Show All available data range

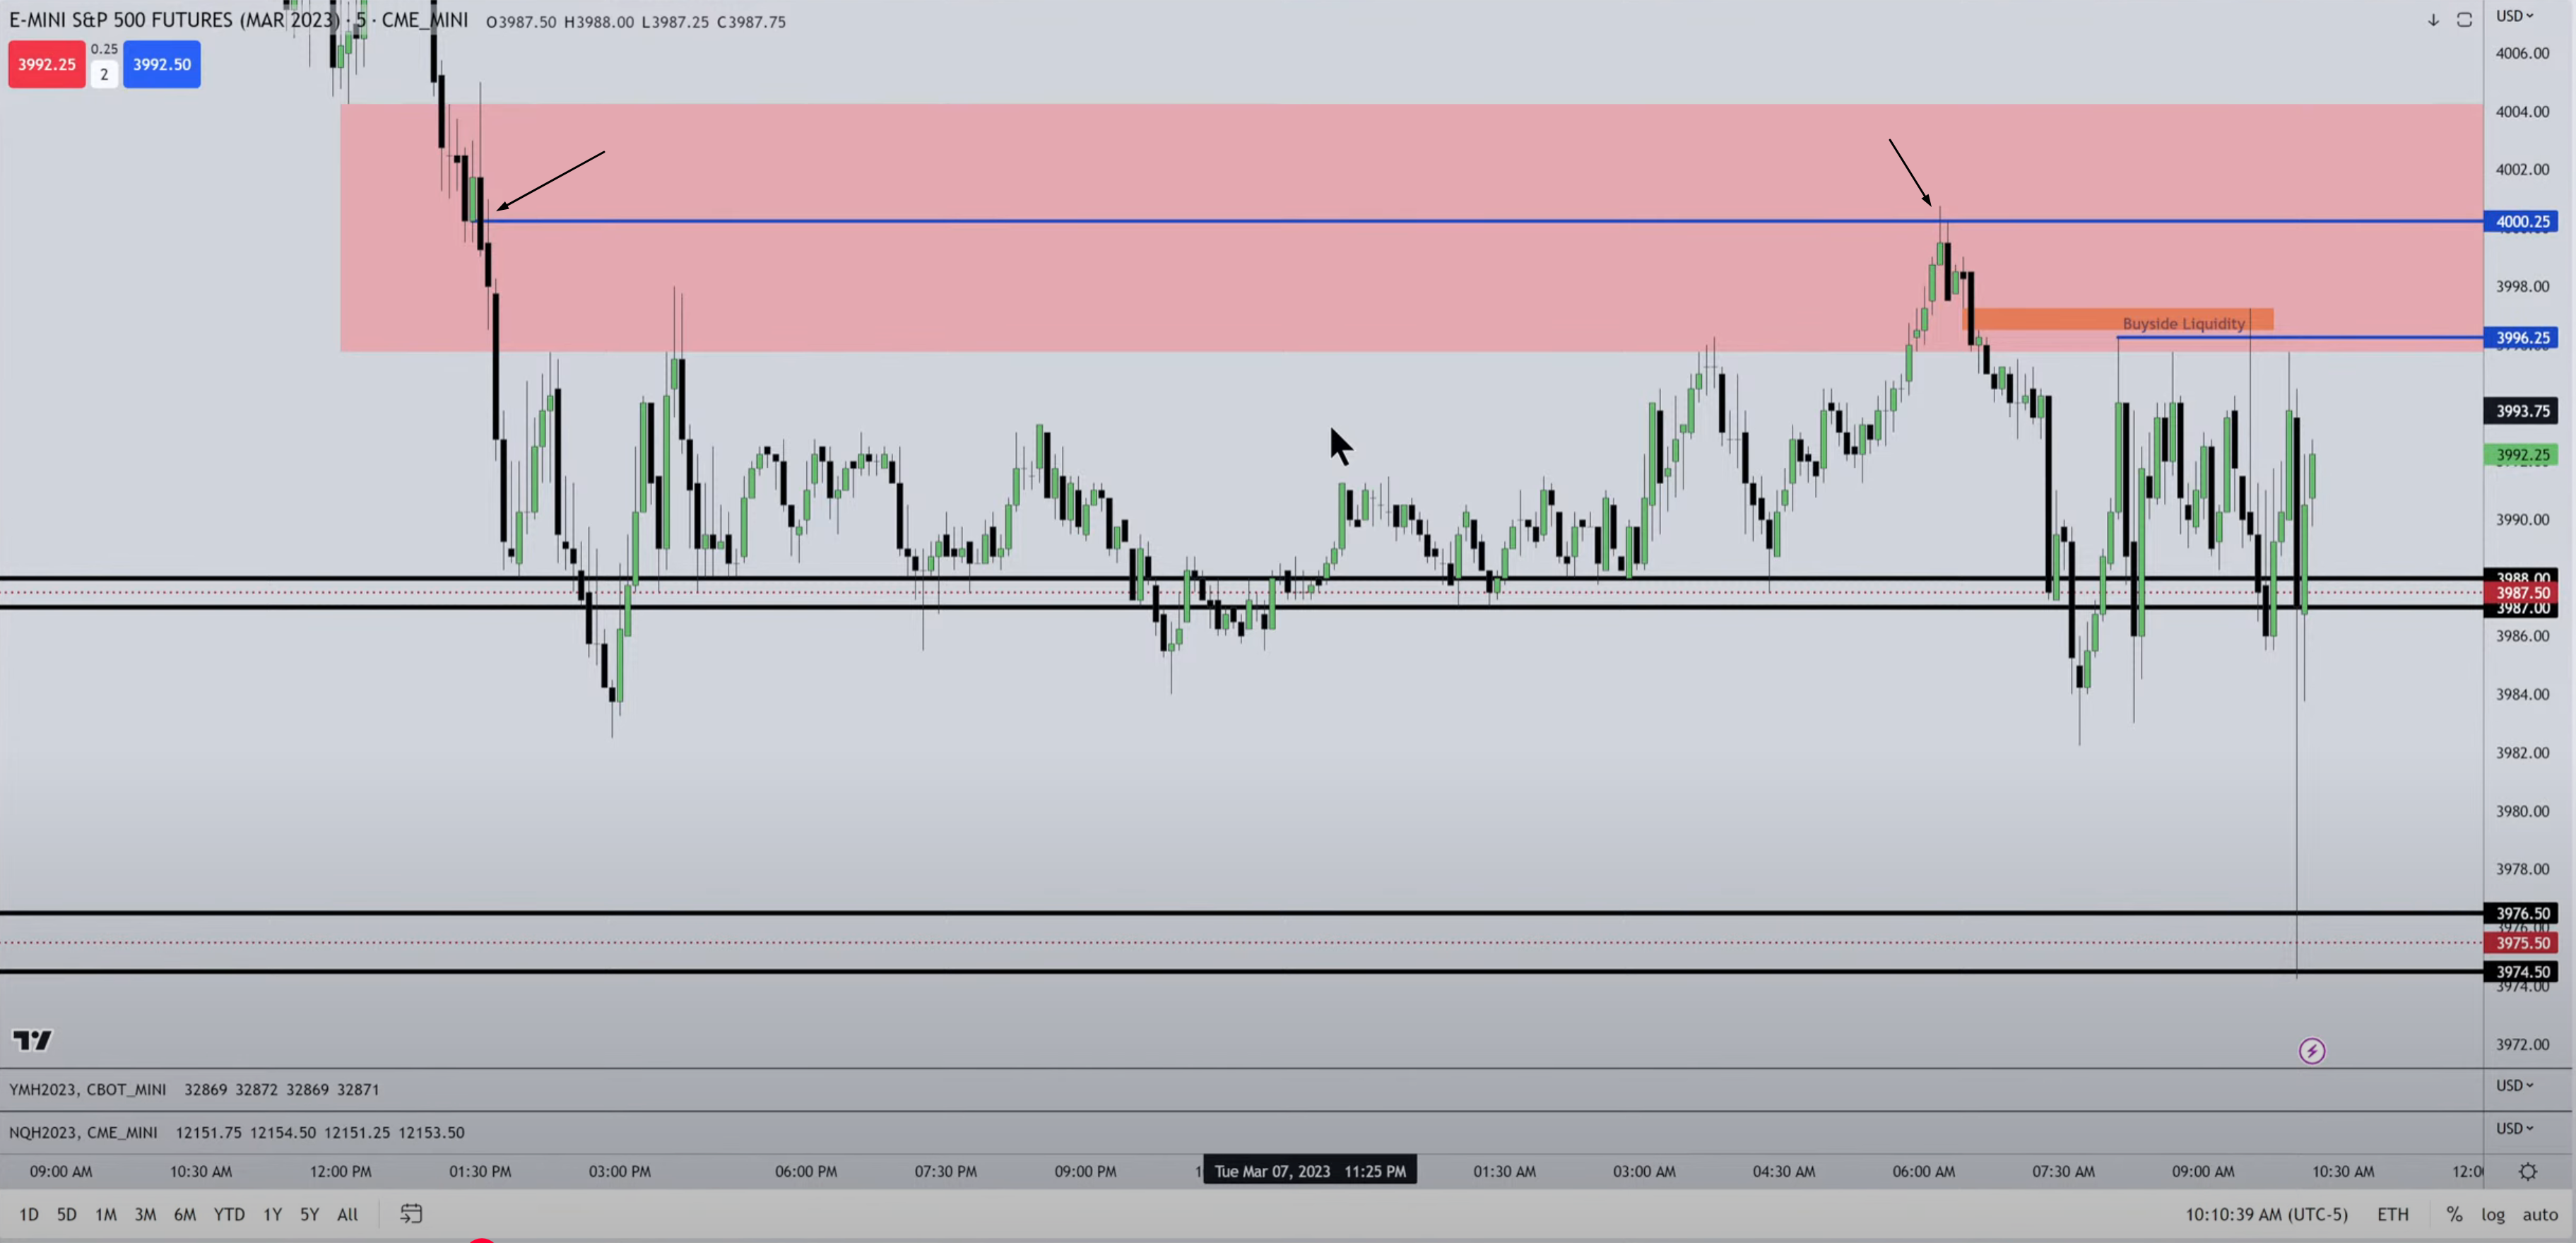coord(347,1214)
